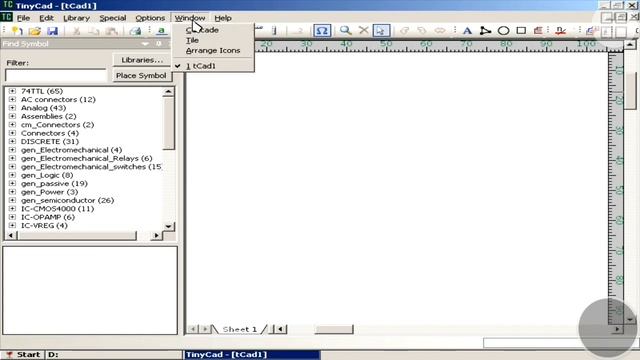Choose Cascade from the Window menu
The image size is (640, 360).
point(202,30)
